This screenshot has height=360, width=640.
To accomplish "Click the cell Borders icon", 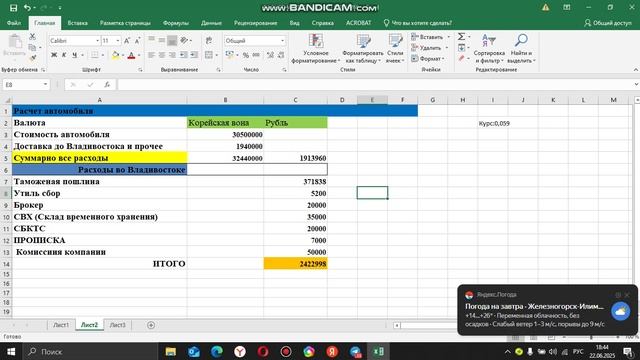I will coord(94,55).
